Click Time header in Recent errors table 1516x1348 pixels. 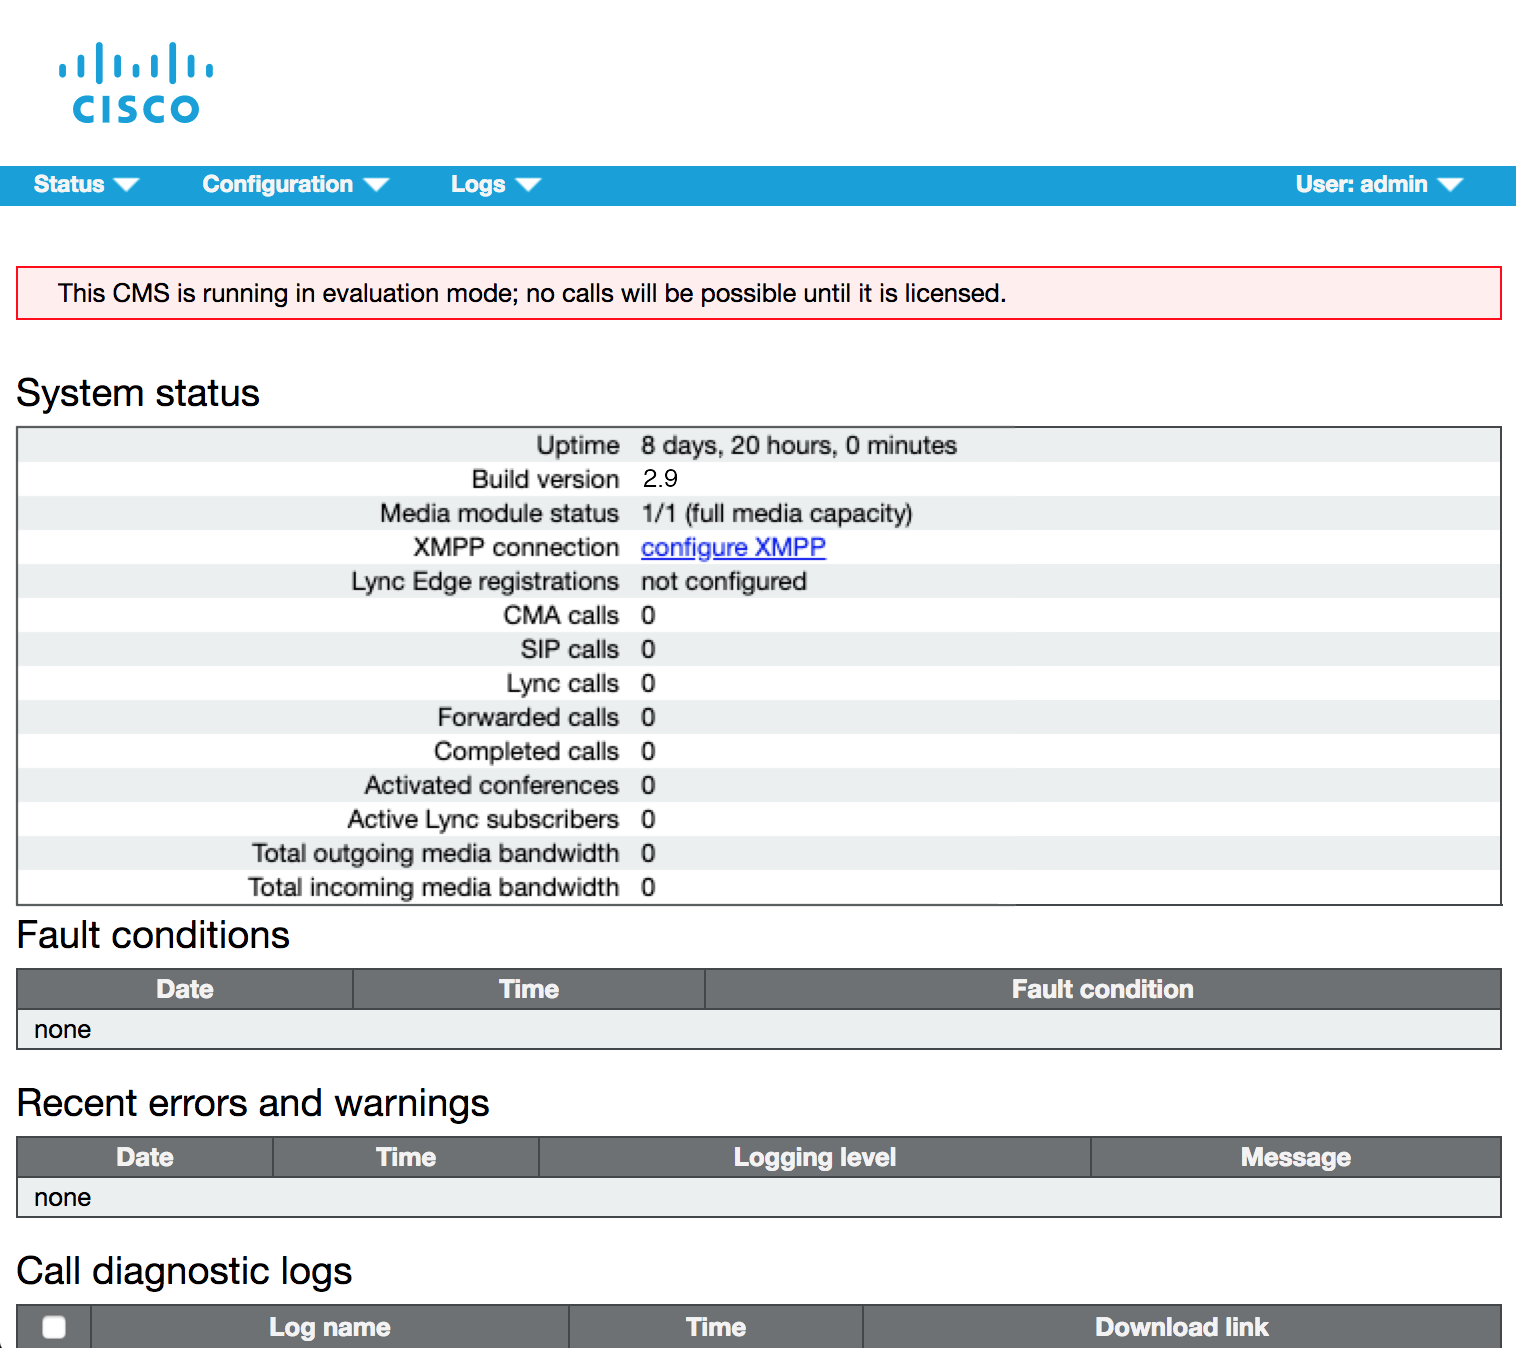pos(406,1157)
